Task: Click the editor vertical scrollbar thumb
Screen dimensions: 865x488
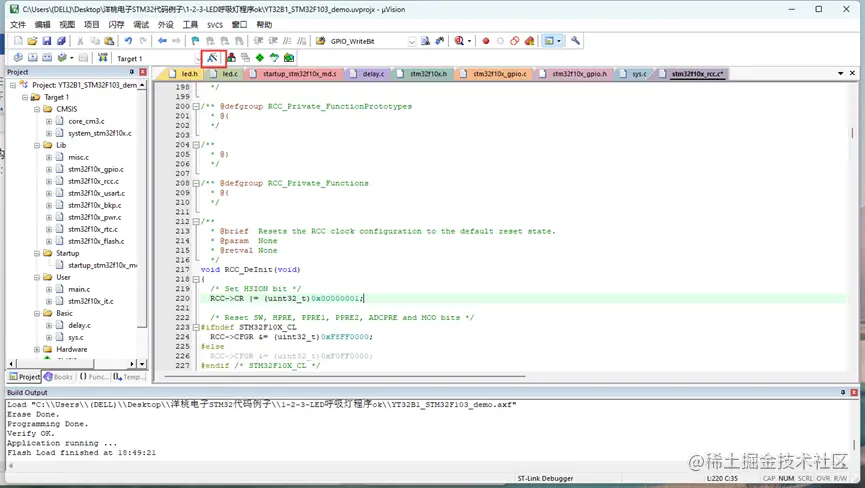Action: point(852,133)
